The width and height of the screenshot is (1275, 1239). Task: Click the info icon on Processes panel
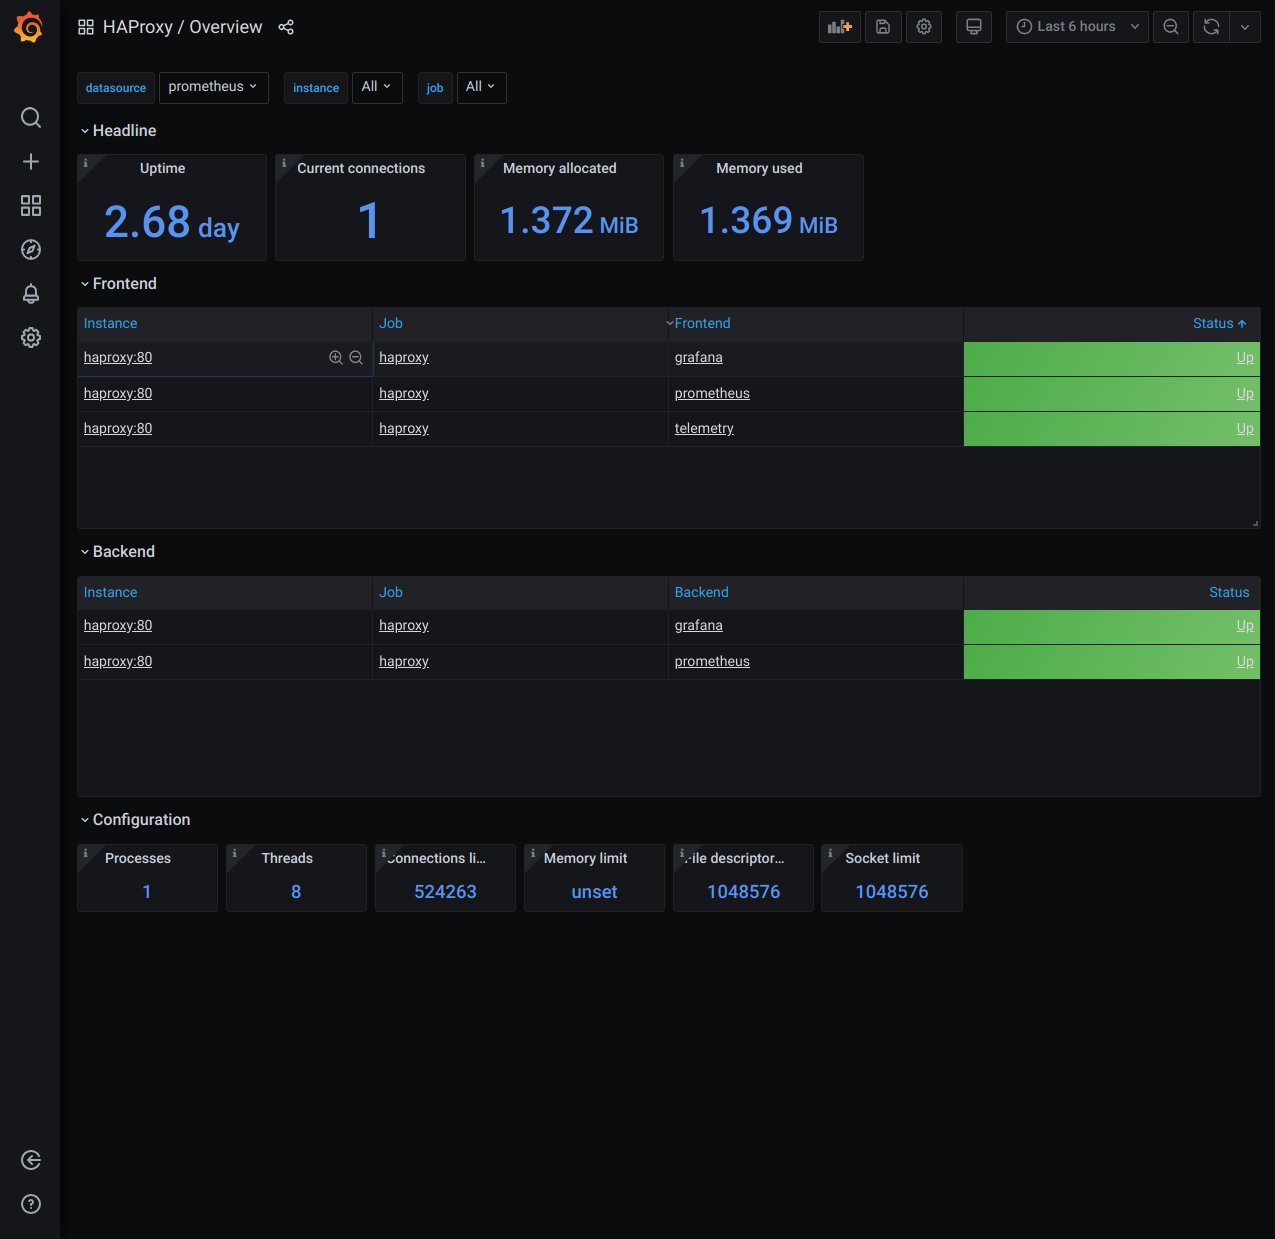(x=85, y=853)
